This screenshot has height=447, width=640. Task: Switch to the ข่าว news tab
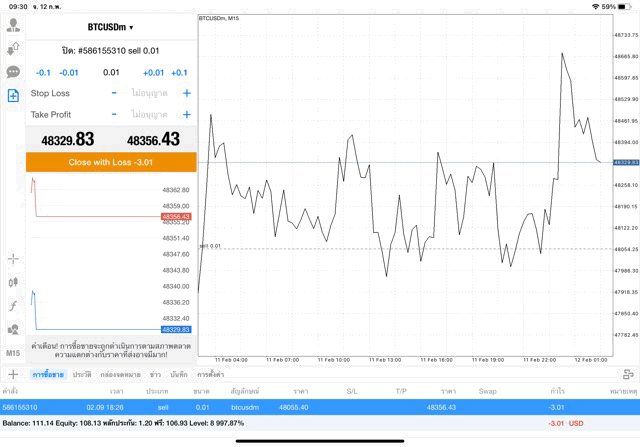[x=155, y=374]
